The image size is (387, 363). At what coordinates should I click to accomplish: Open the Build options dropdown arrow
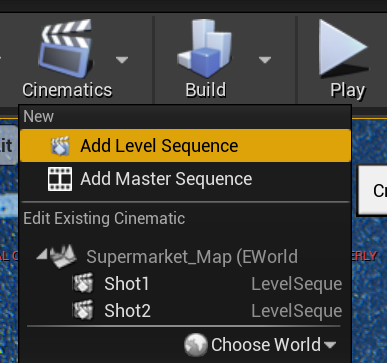(x=265, y=60)
